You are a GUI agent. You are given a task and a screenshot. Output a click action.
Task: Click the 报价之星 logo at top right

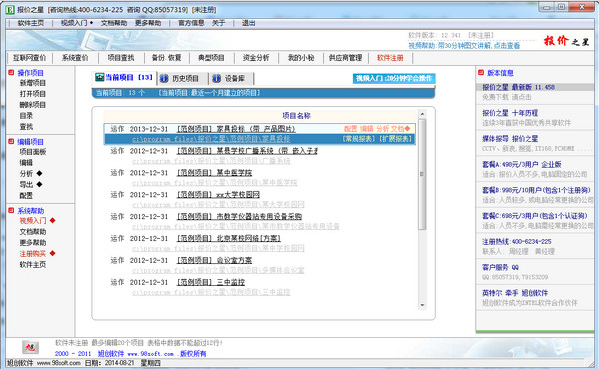coord(567,40)
